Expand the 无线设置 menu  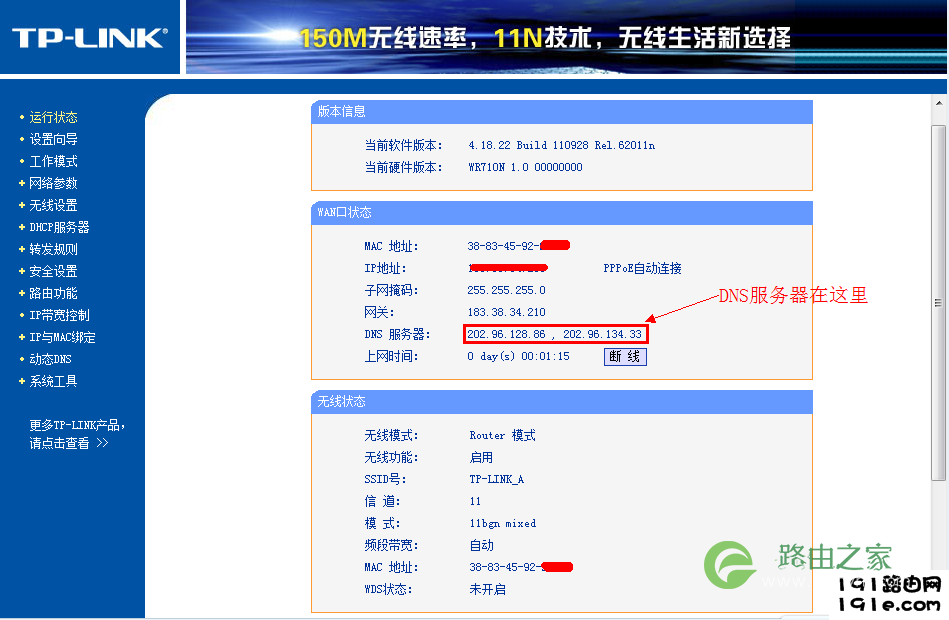(x=53, y=205)
